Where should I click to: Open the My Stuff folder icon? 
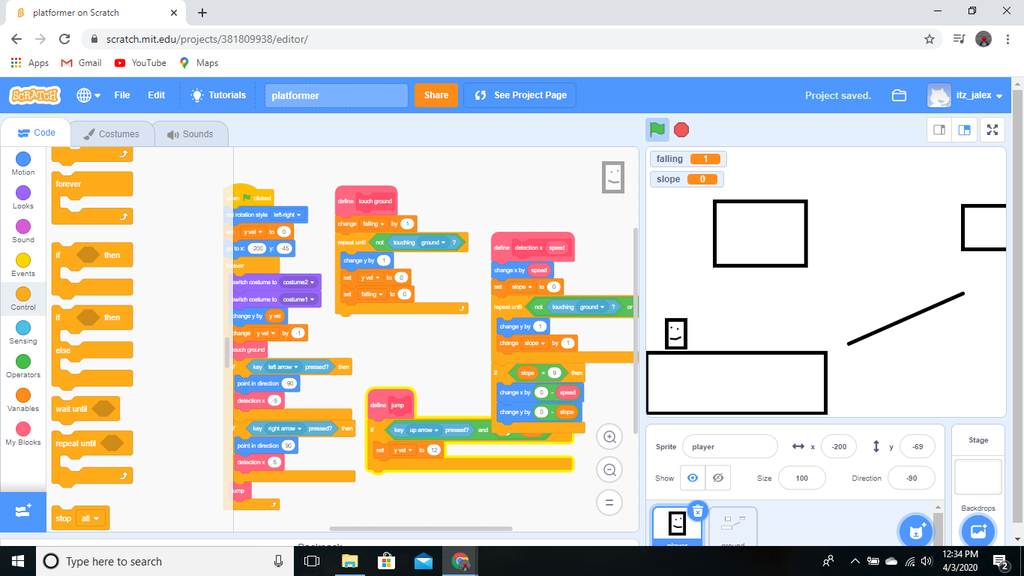[899, 95]
